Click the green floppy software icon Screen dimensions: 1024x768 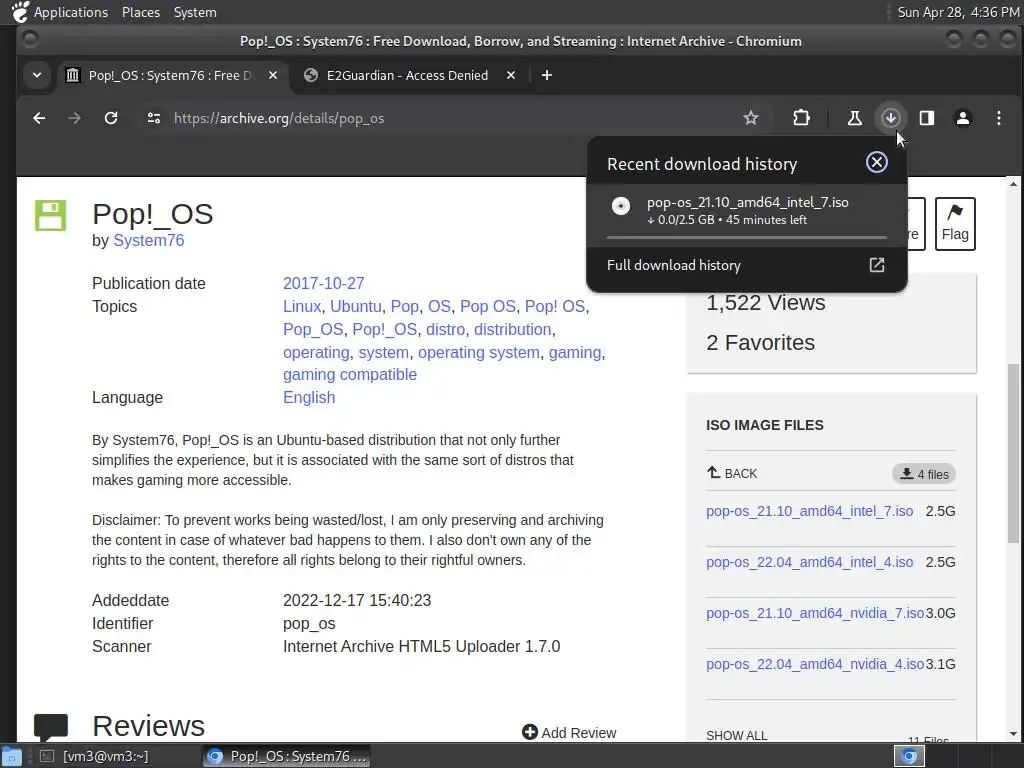click(x=50, y=216)
